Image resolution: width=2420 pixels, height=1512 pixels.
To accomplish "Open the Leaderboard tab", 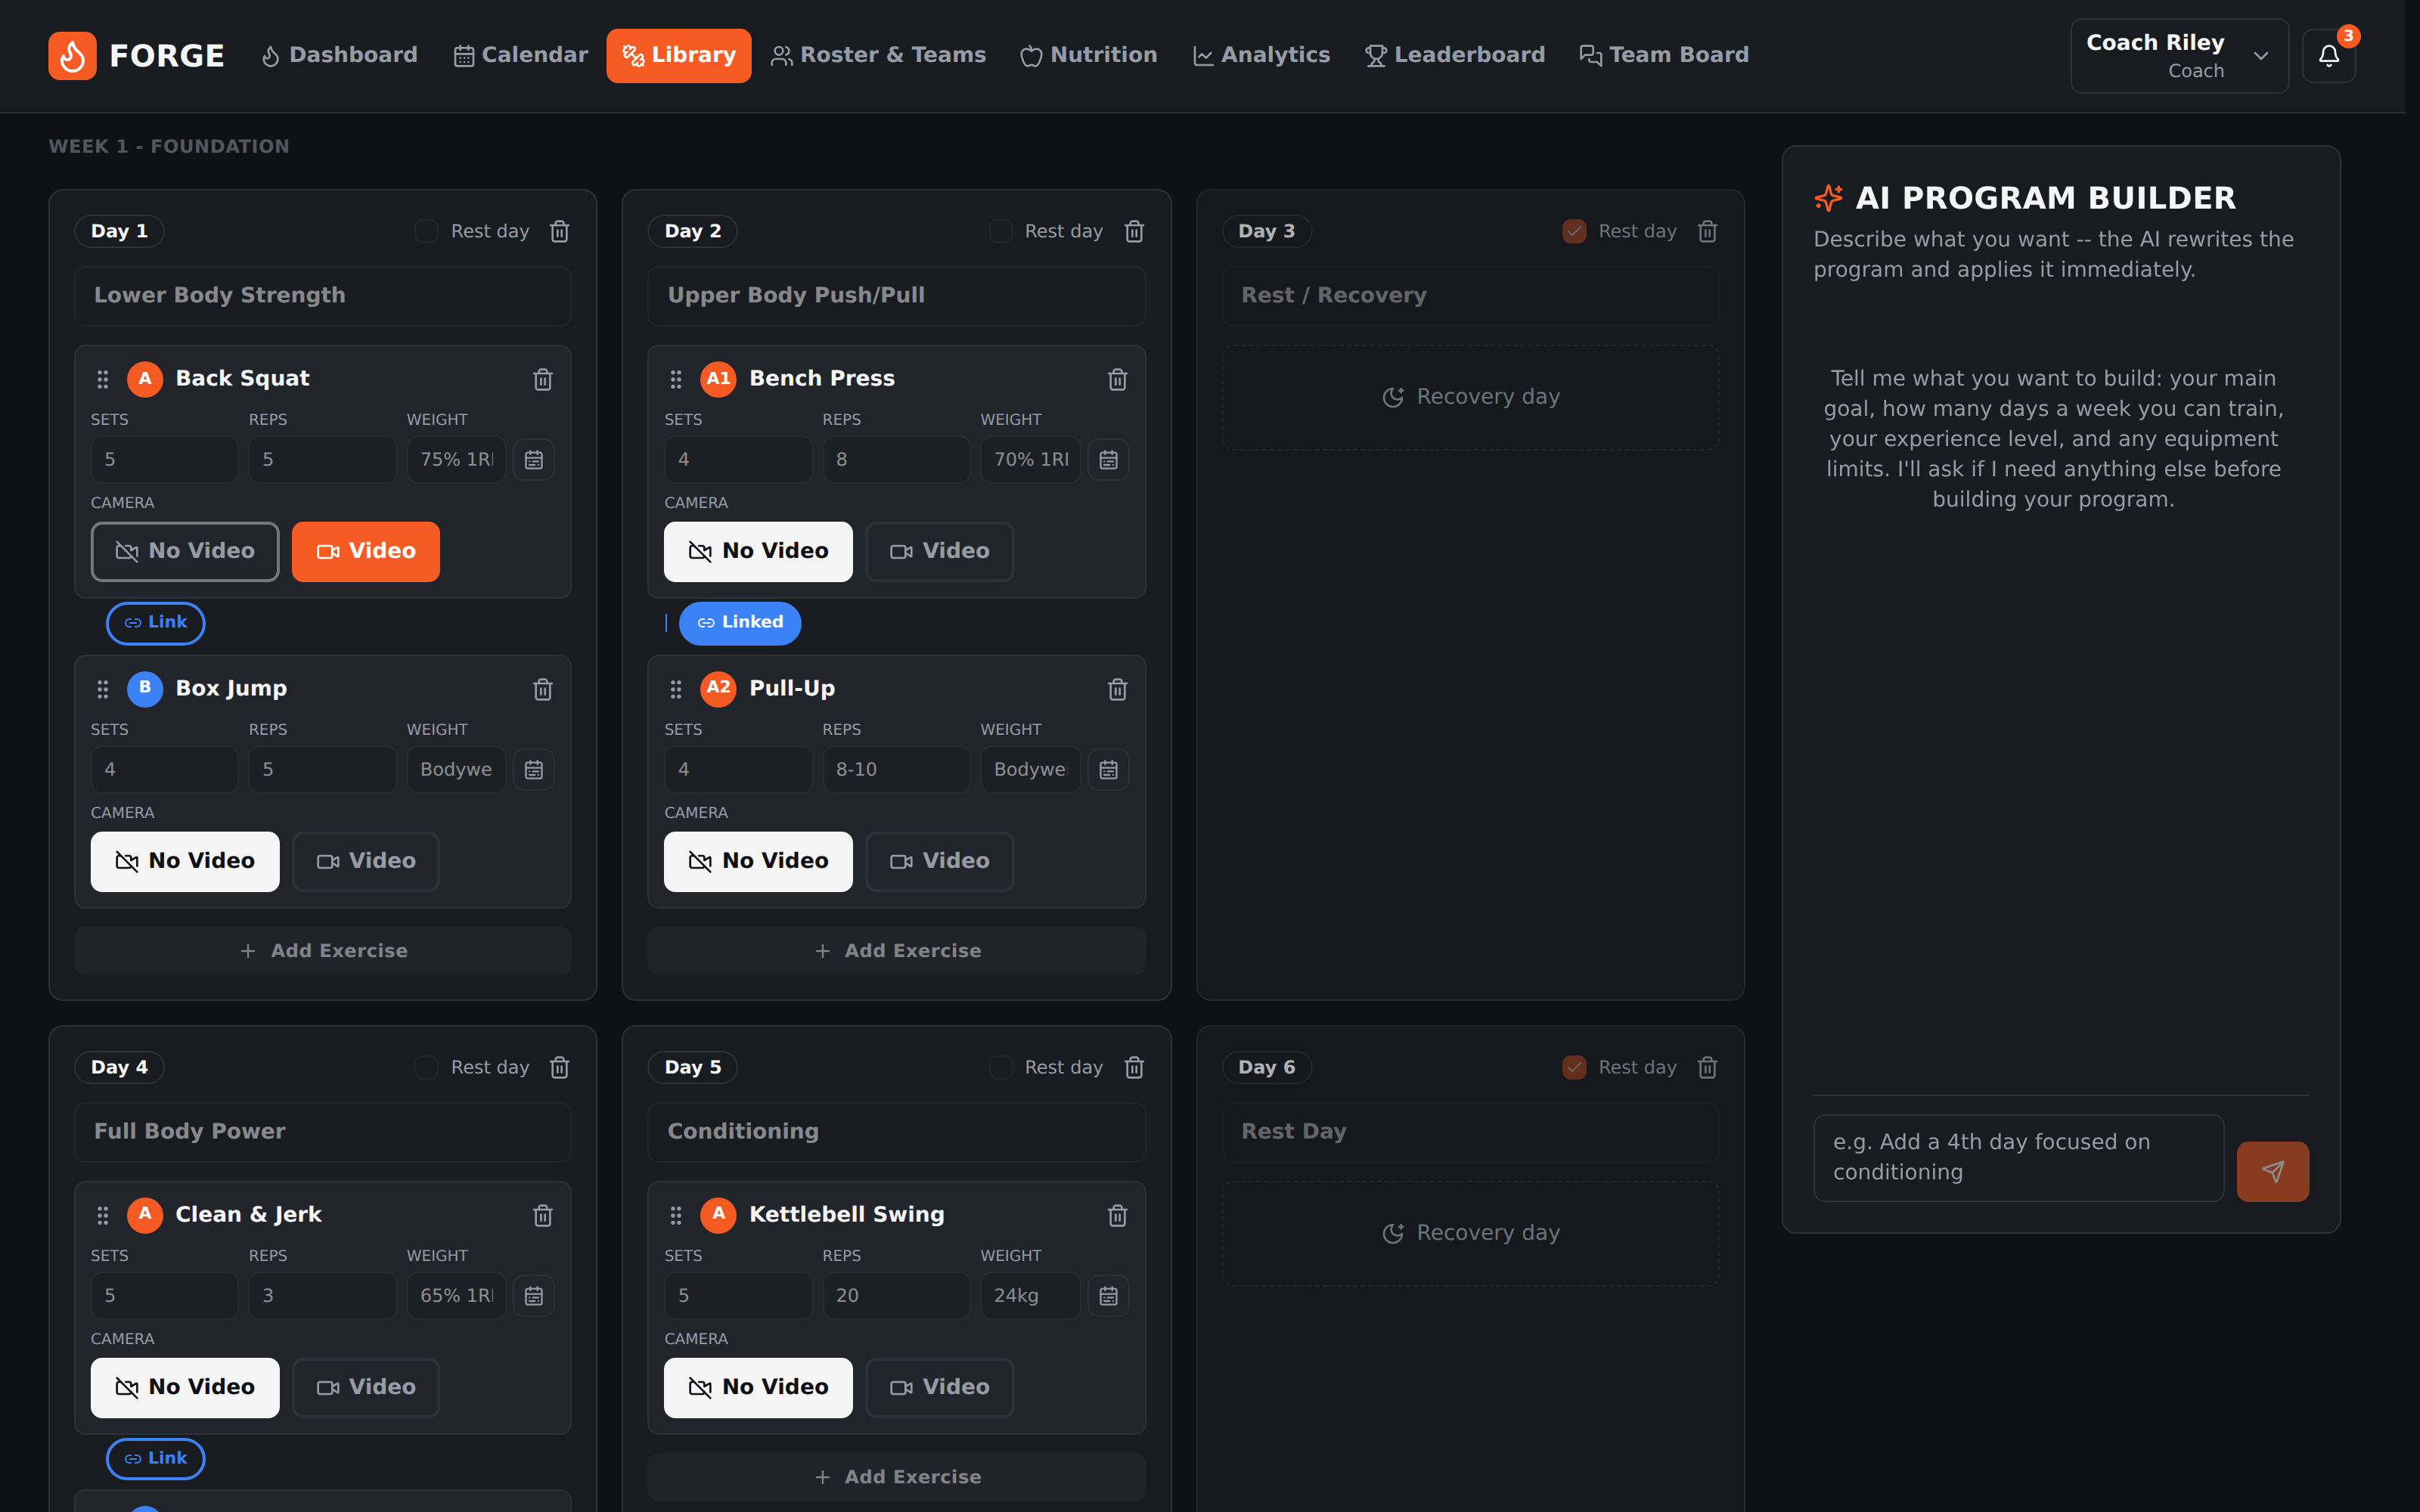I will [x=1455, y=55].
